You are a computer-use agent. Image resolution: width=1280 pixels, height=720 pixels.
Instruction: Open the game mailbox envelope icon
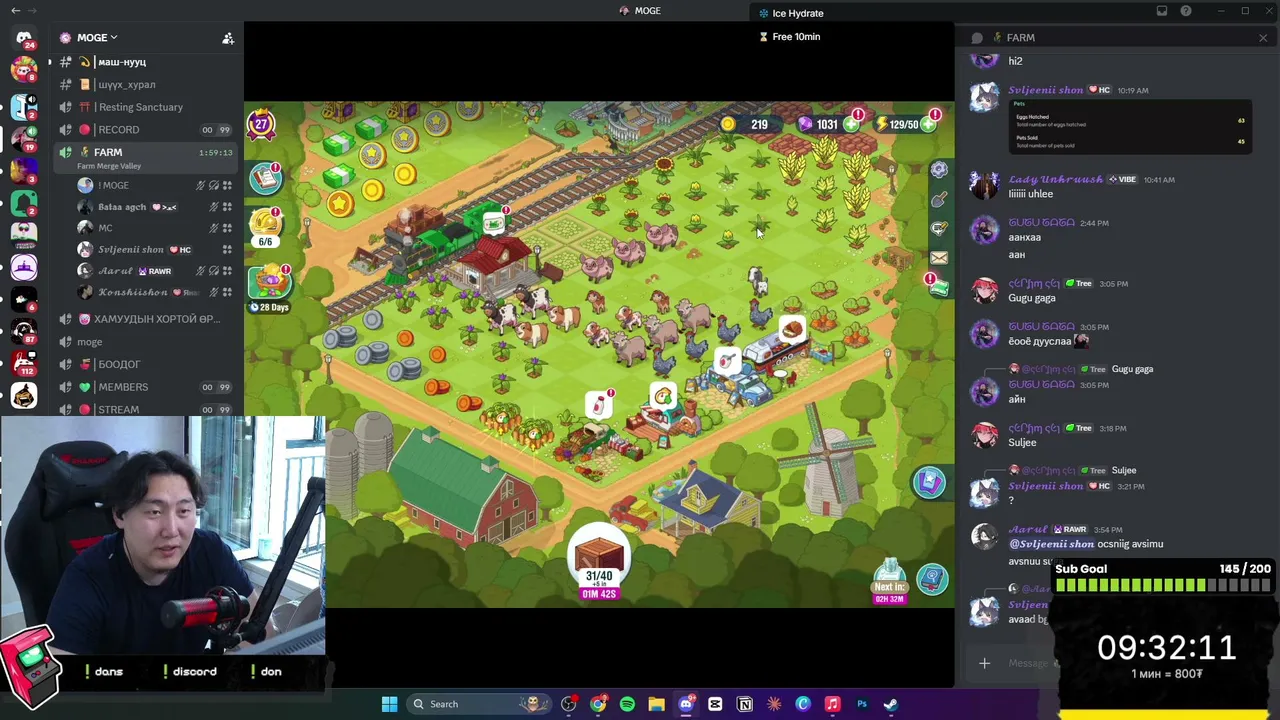click(x=938, y=257)
